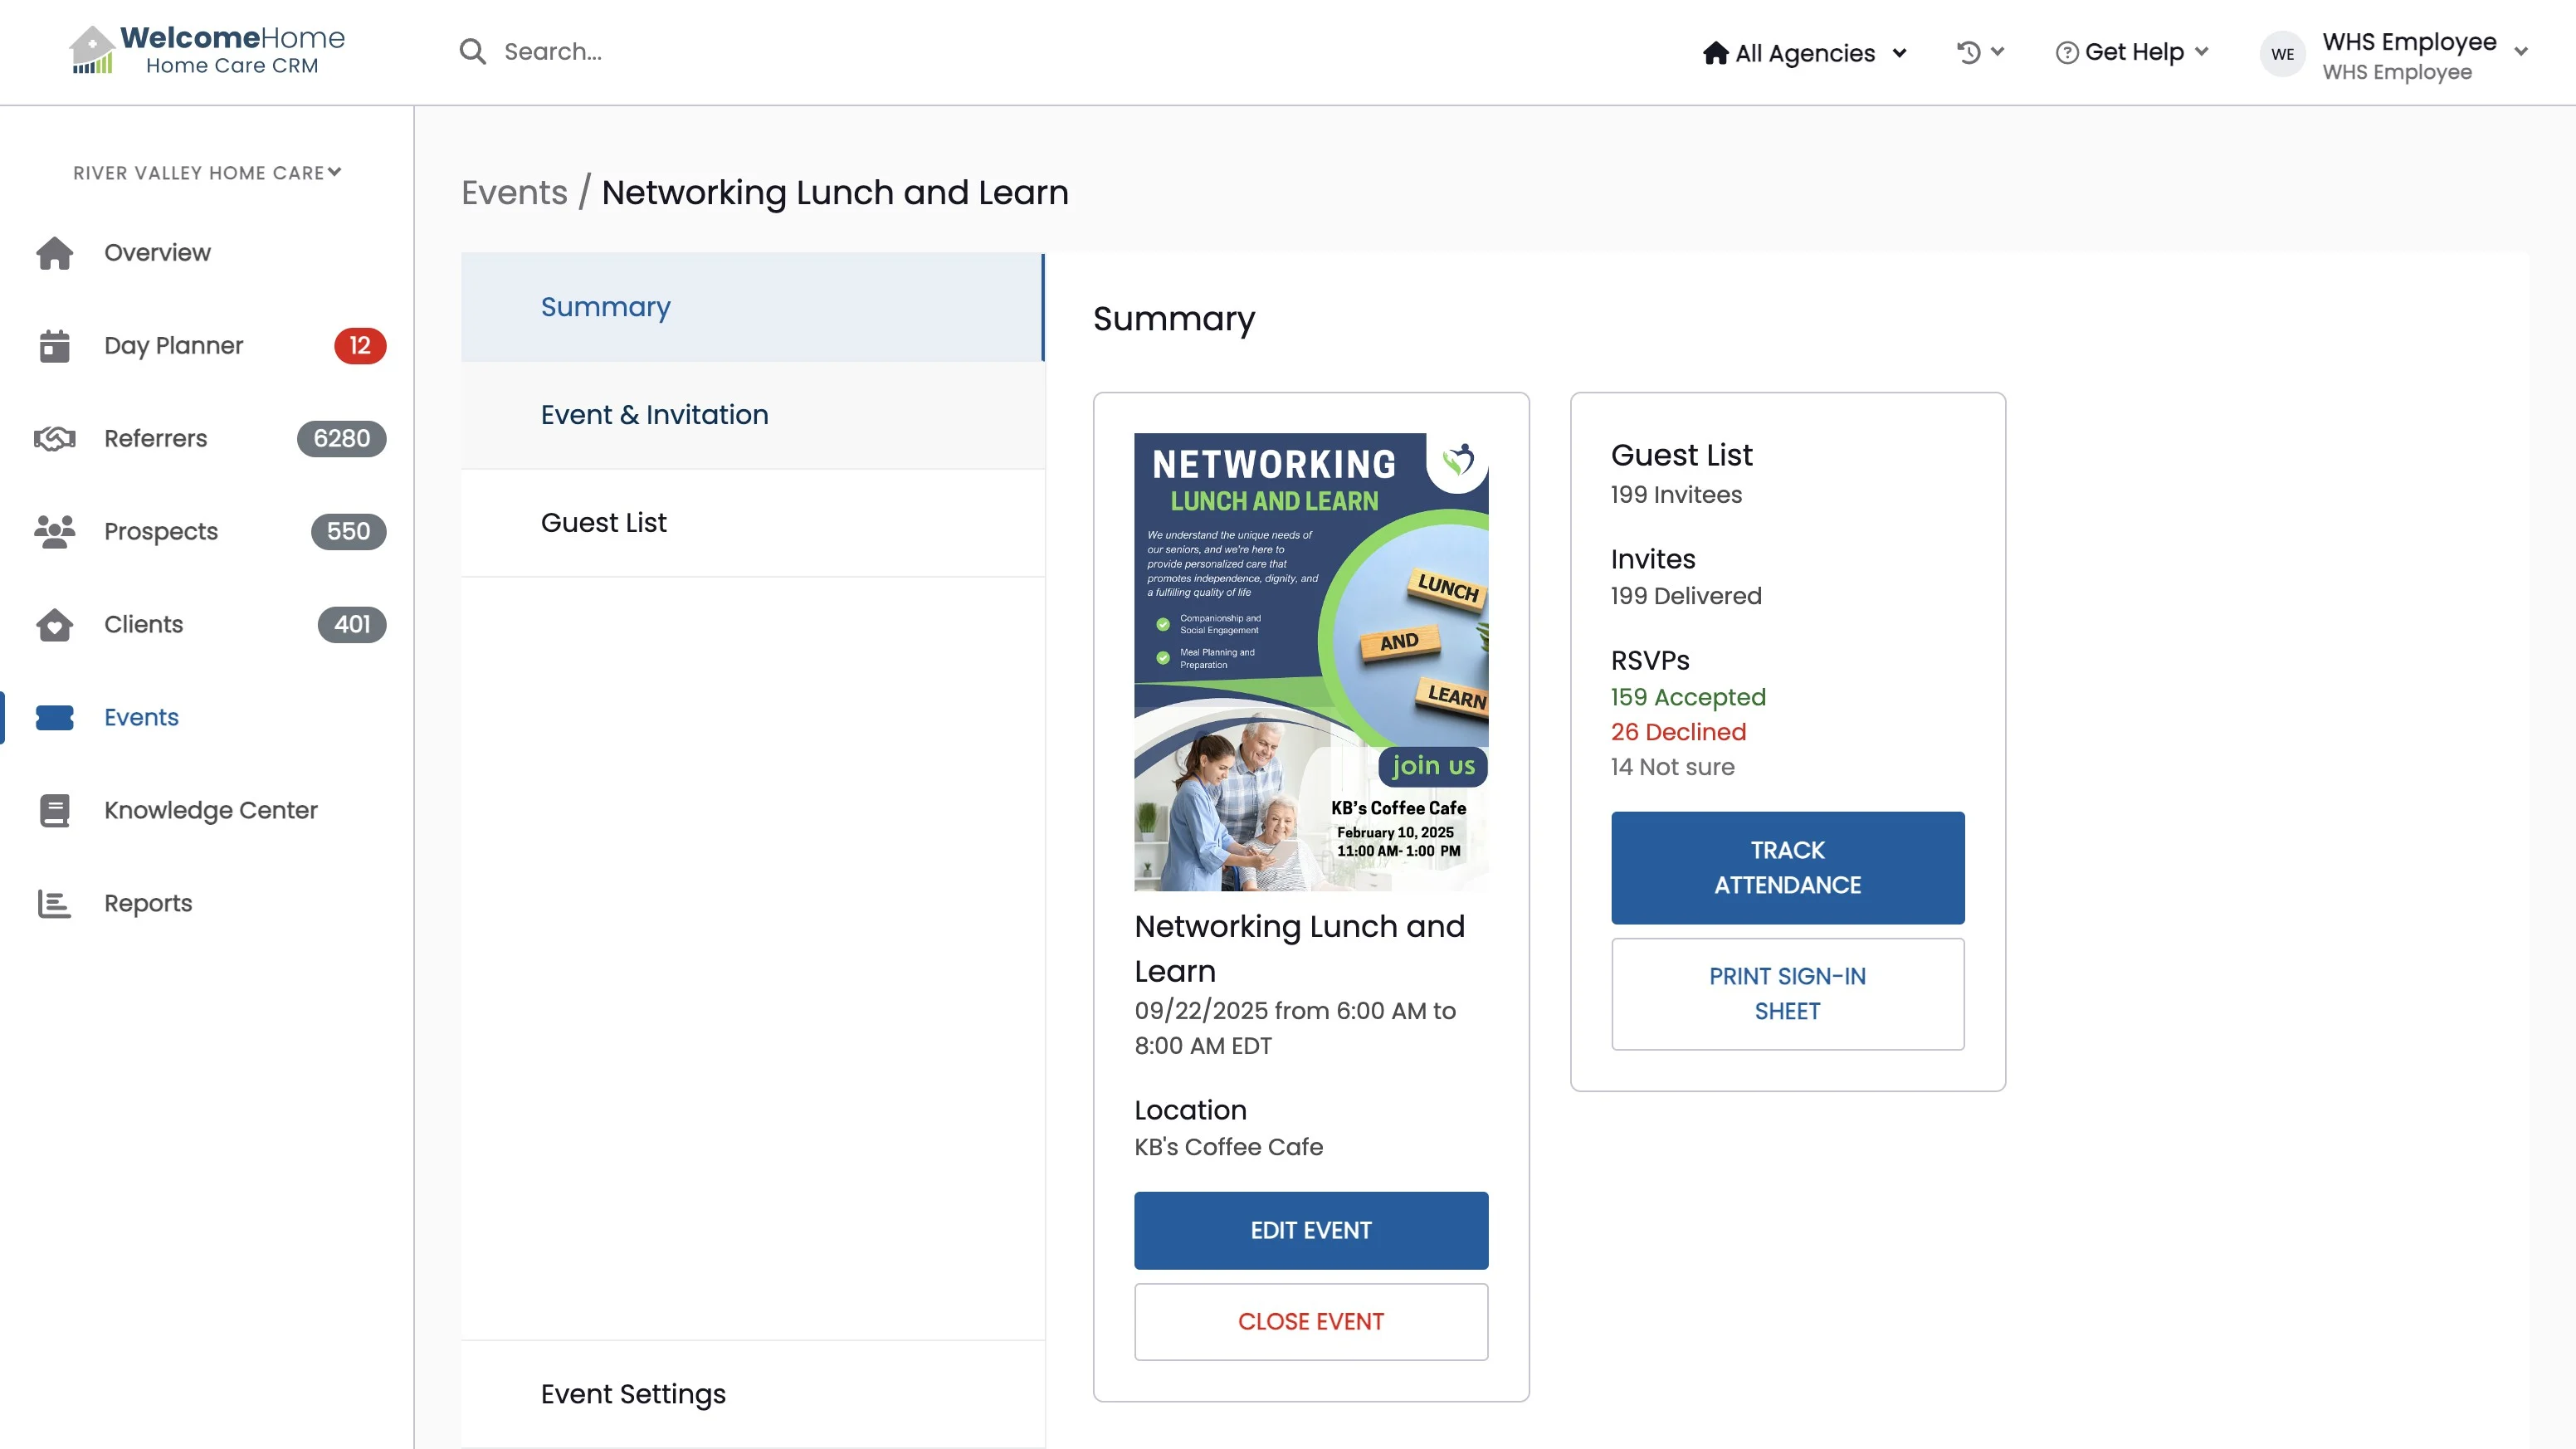Click the Clients heart-house icon
This screenshot has width=2576, height=1449.
click(x=54, y=625)
